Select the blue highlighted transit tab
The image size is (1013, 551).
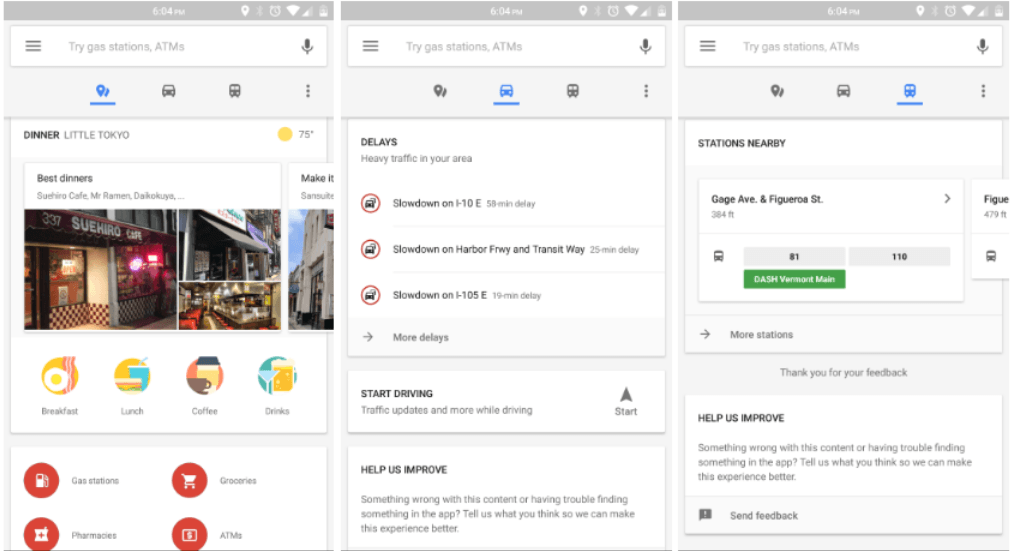[x=910, y=91]
